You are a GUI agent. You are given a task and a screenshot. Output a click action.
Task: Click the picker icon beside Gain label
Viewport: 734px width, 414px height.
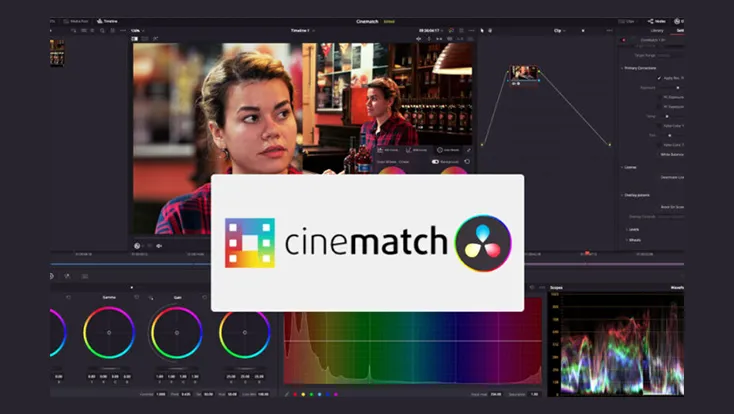pos(151,297)
